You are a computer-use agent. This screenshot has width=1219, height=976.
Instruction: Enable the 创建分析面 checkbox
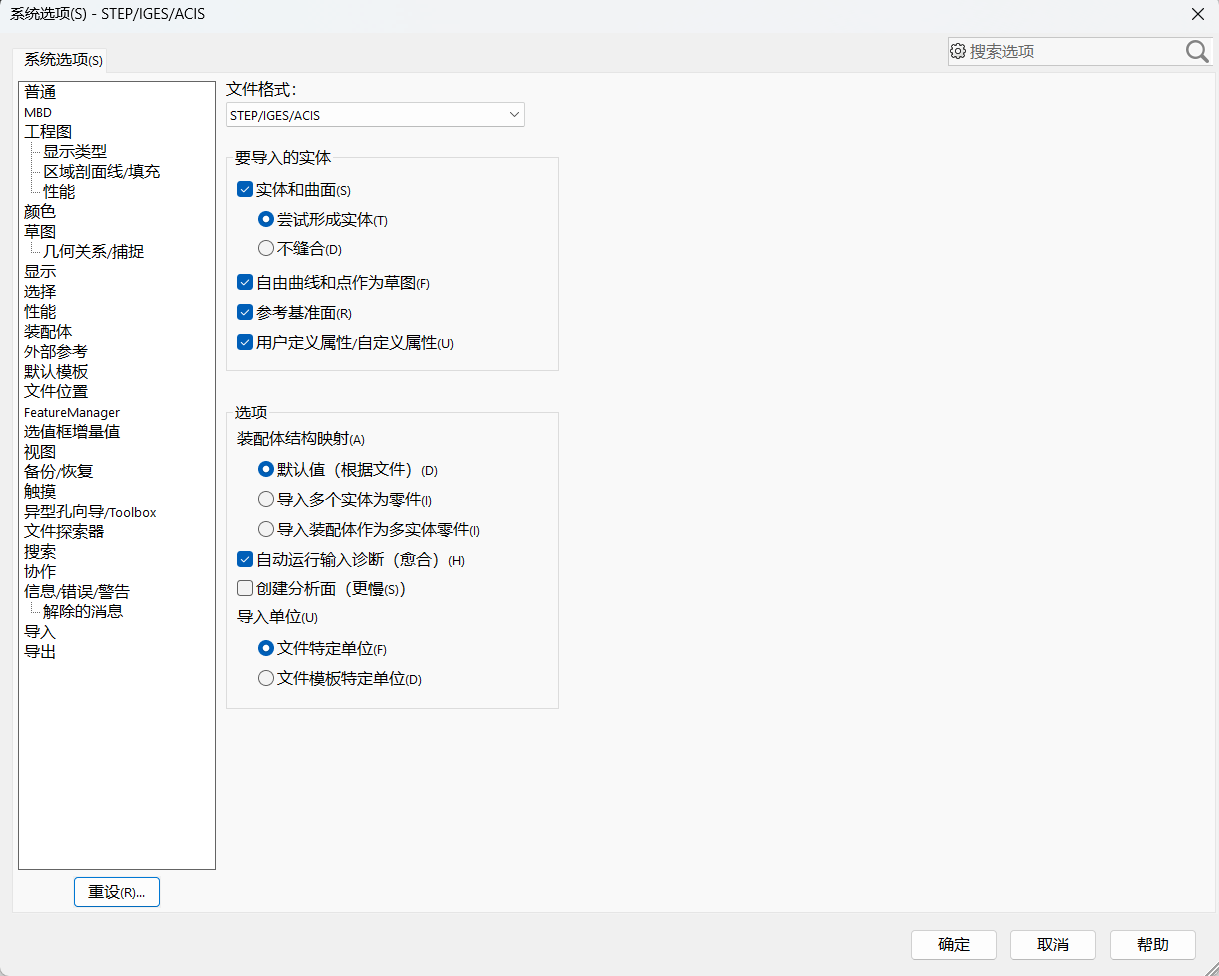click(x=245, y=589)
